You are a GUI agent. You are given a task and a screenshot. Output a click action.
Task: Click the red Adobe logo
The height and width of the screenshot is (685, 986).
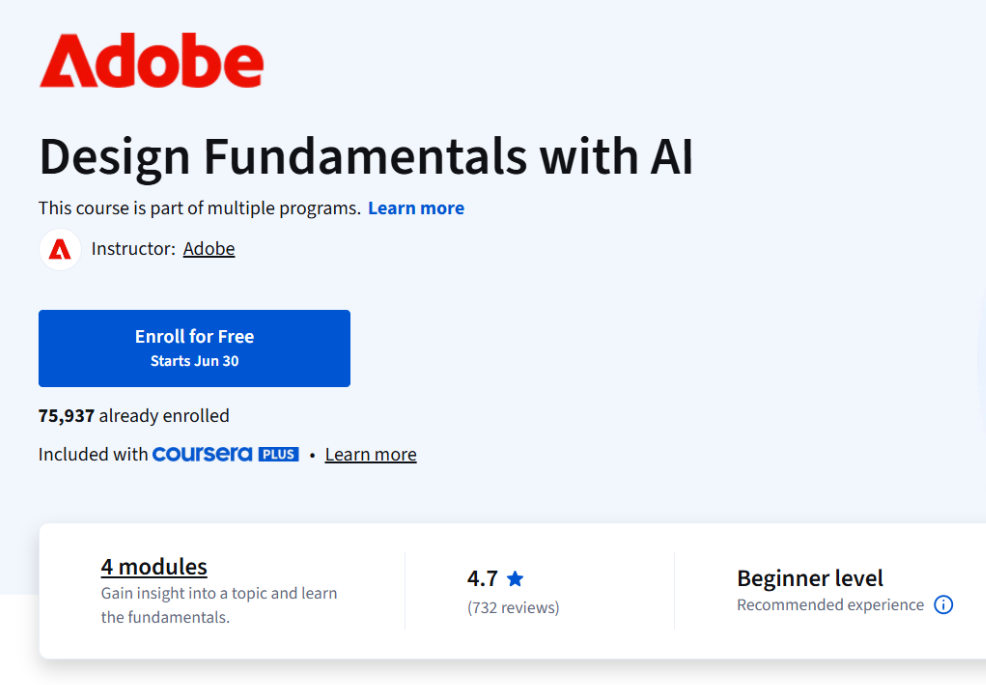[x=150, y=60]
